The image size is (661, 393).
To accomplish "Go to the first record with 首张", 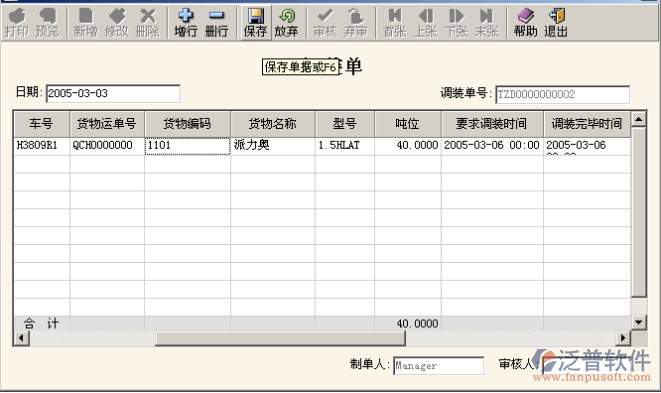I will tap(395, 23).
